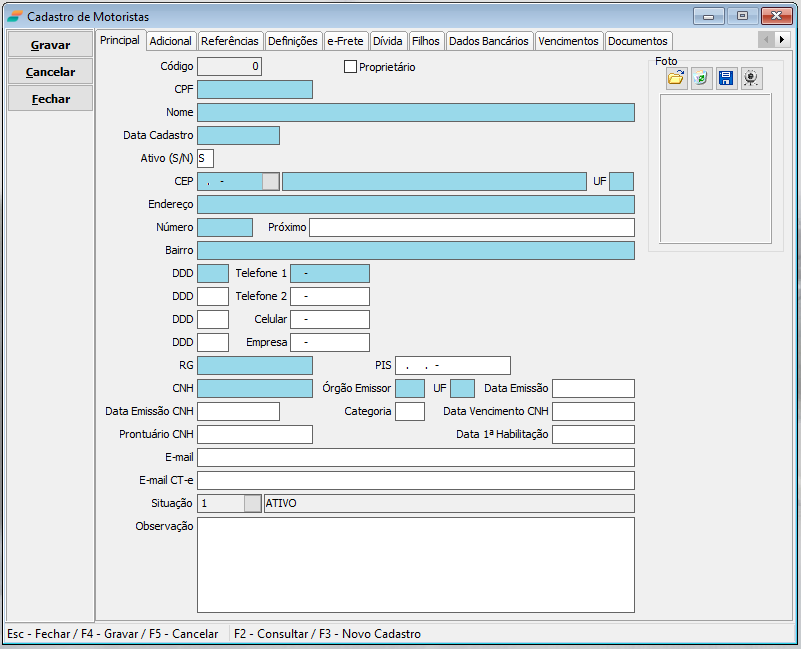Save photo with floppy disk icon

click(x=727, y=78)
